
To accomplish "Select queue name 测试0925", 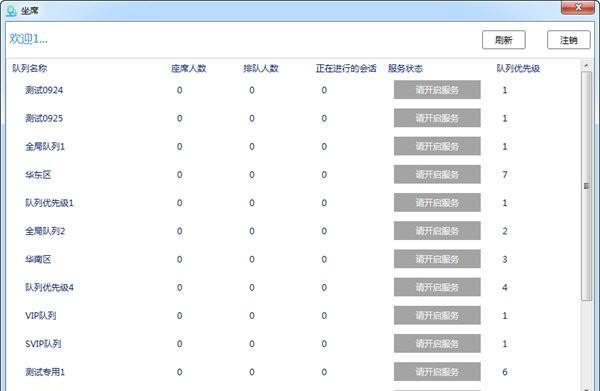I will tap(44, 118).
